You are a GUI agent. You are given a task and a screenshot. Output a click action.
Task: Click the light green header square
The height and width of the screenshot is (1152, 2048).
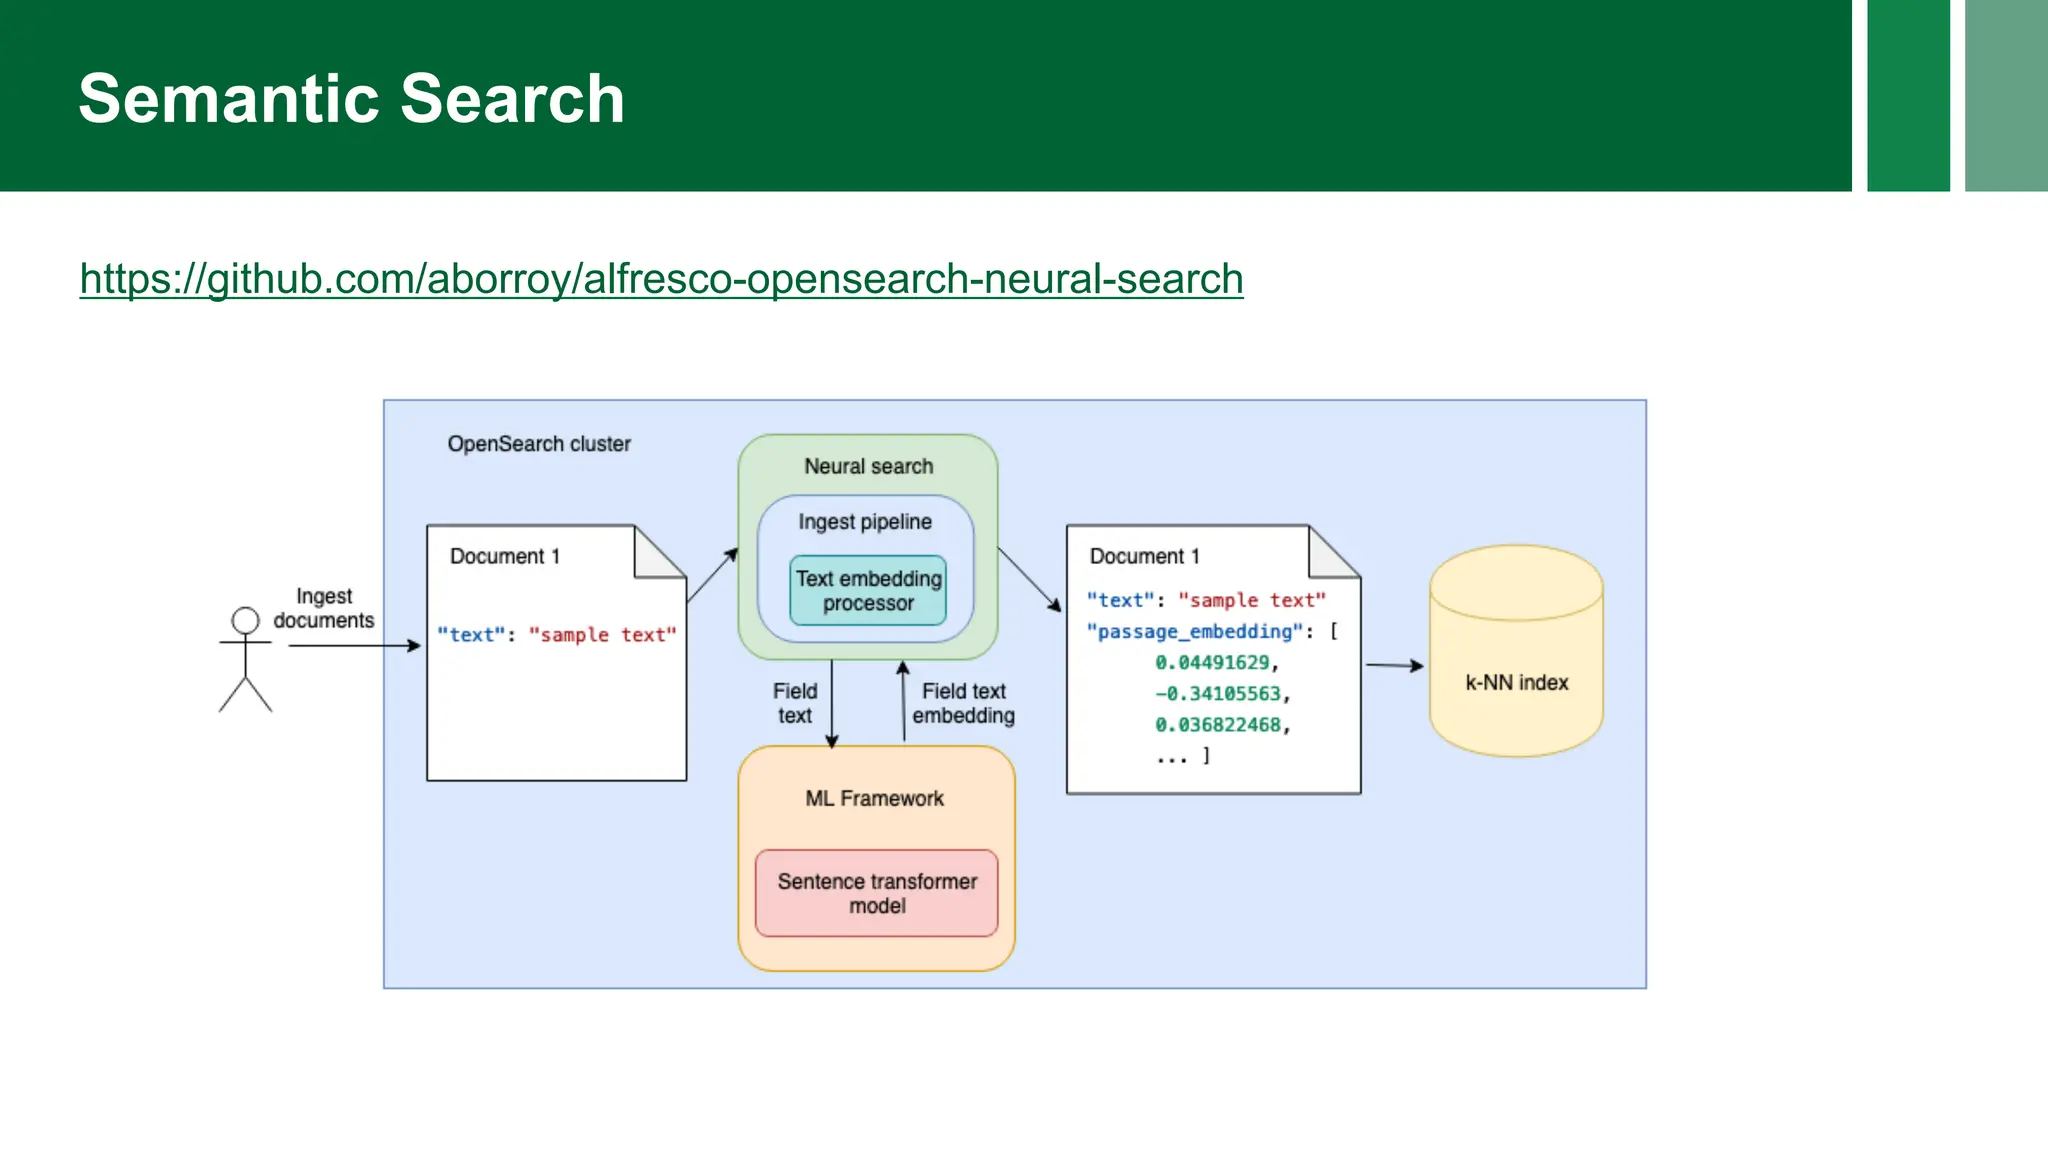[2006, 95]
